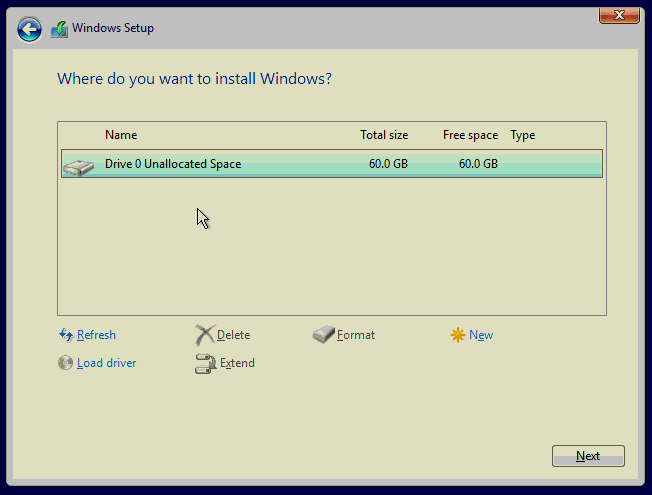
Task: Click the Name column header
Action: (121, 135)
